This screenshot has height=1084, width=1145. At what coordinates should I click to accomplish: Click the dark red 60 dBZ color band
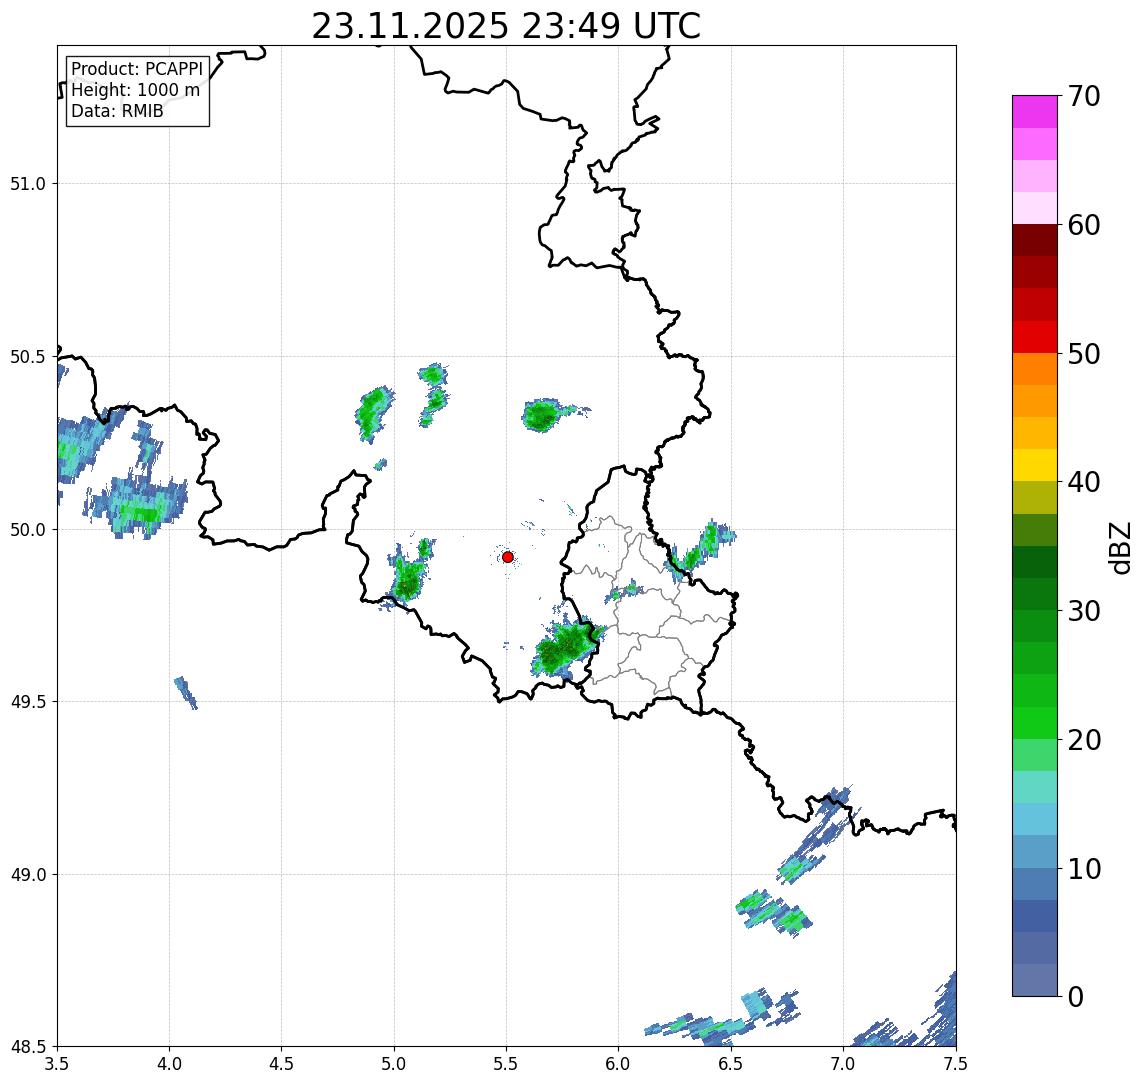click(x=1035, y=240)
